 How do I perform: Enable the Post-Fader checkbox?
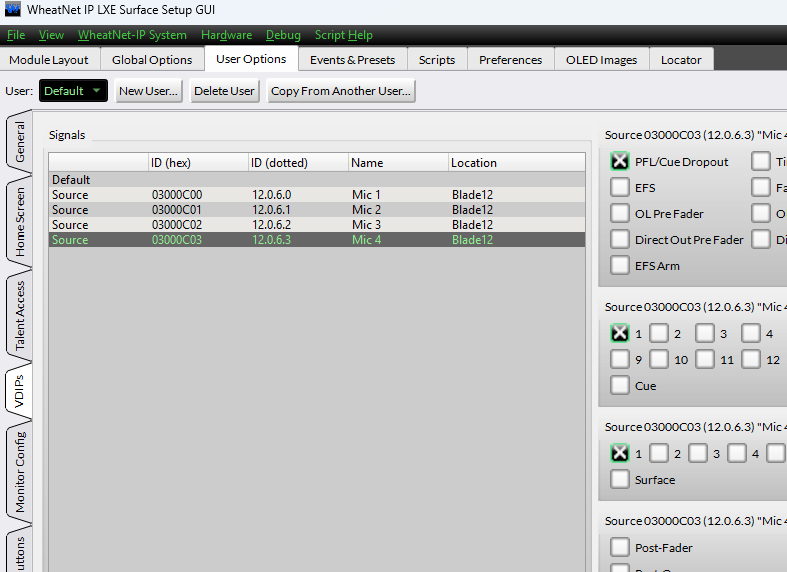tap(620, 548)
